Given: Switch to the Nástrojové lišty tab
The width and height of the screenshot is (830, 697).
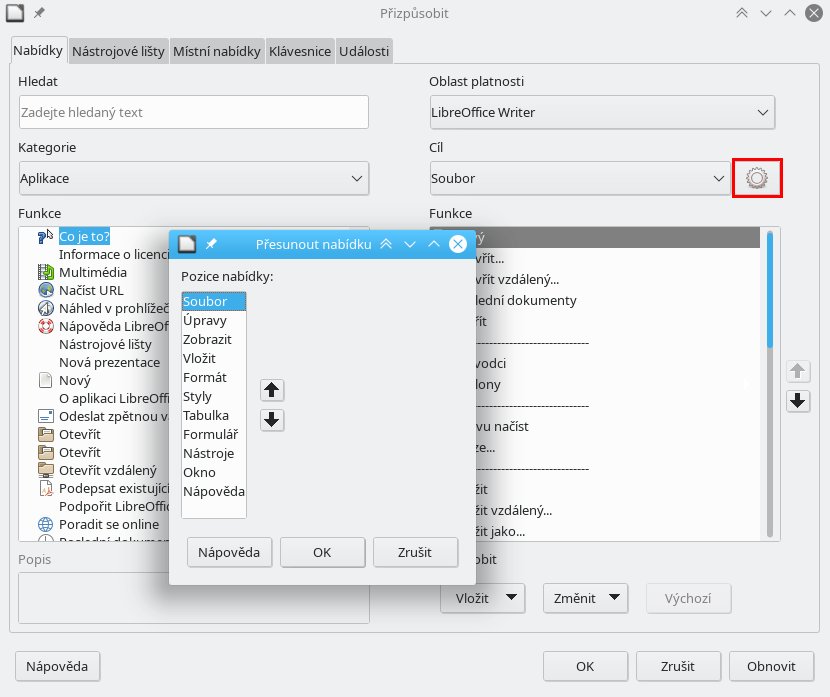Looking at the screenshot, I should pos(119,51).
